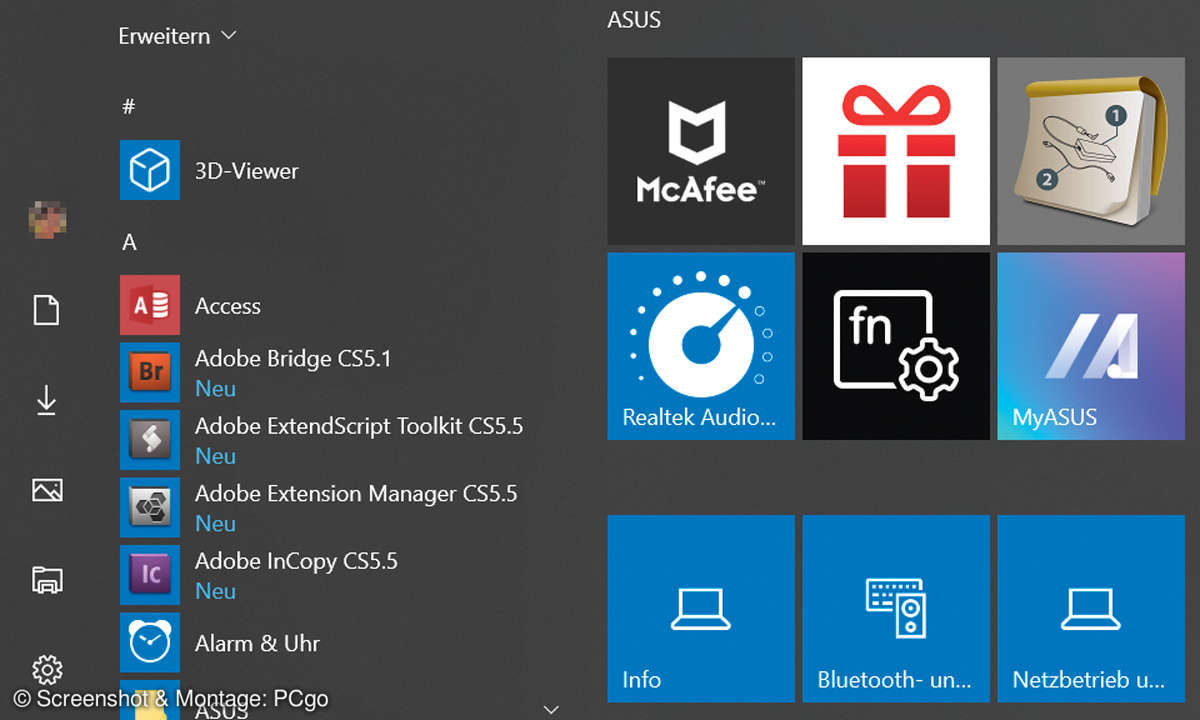The width and height of the screenshot is (1200, 720).
Task: Open Adobe ExtendScript Toolkit CS5.5 icon
Action: pyautogui.click(x=150, y=440)
